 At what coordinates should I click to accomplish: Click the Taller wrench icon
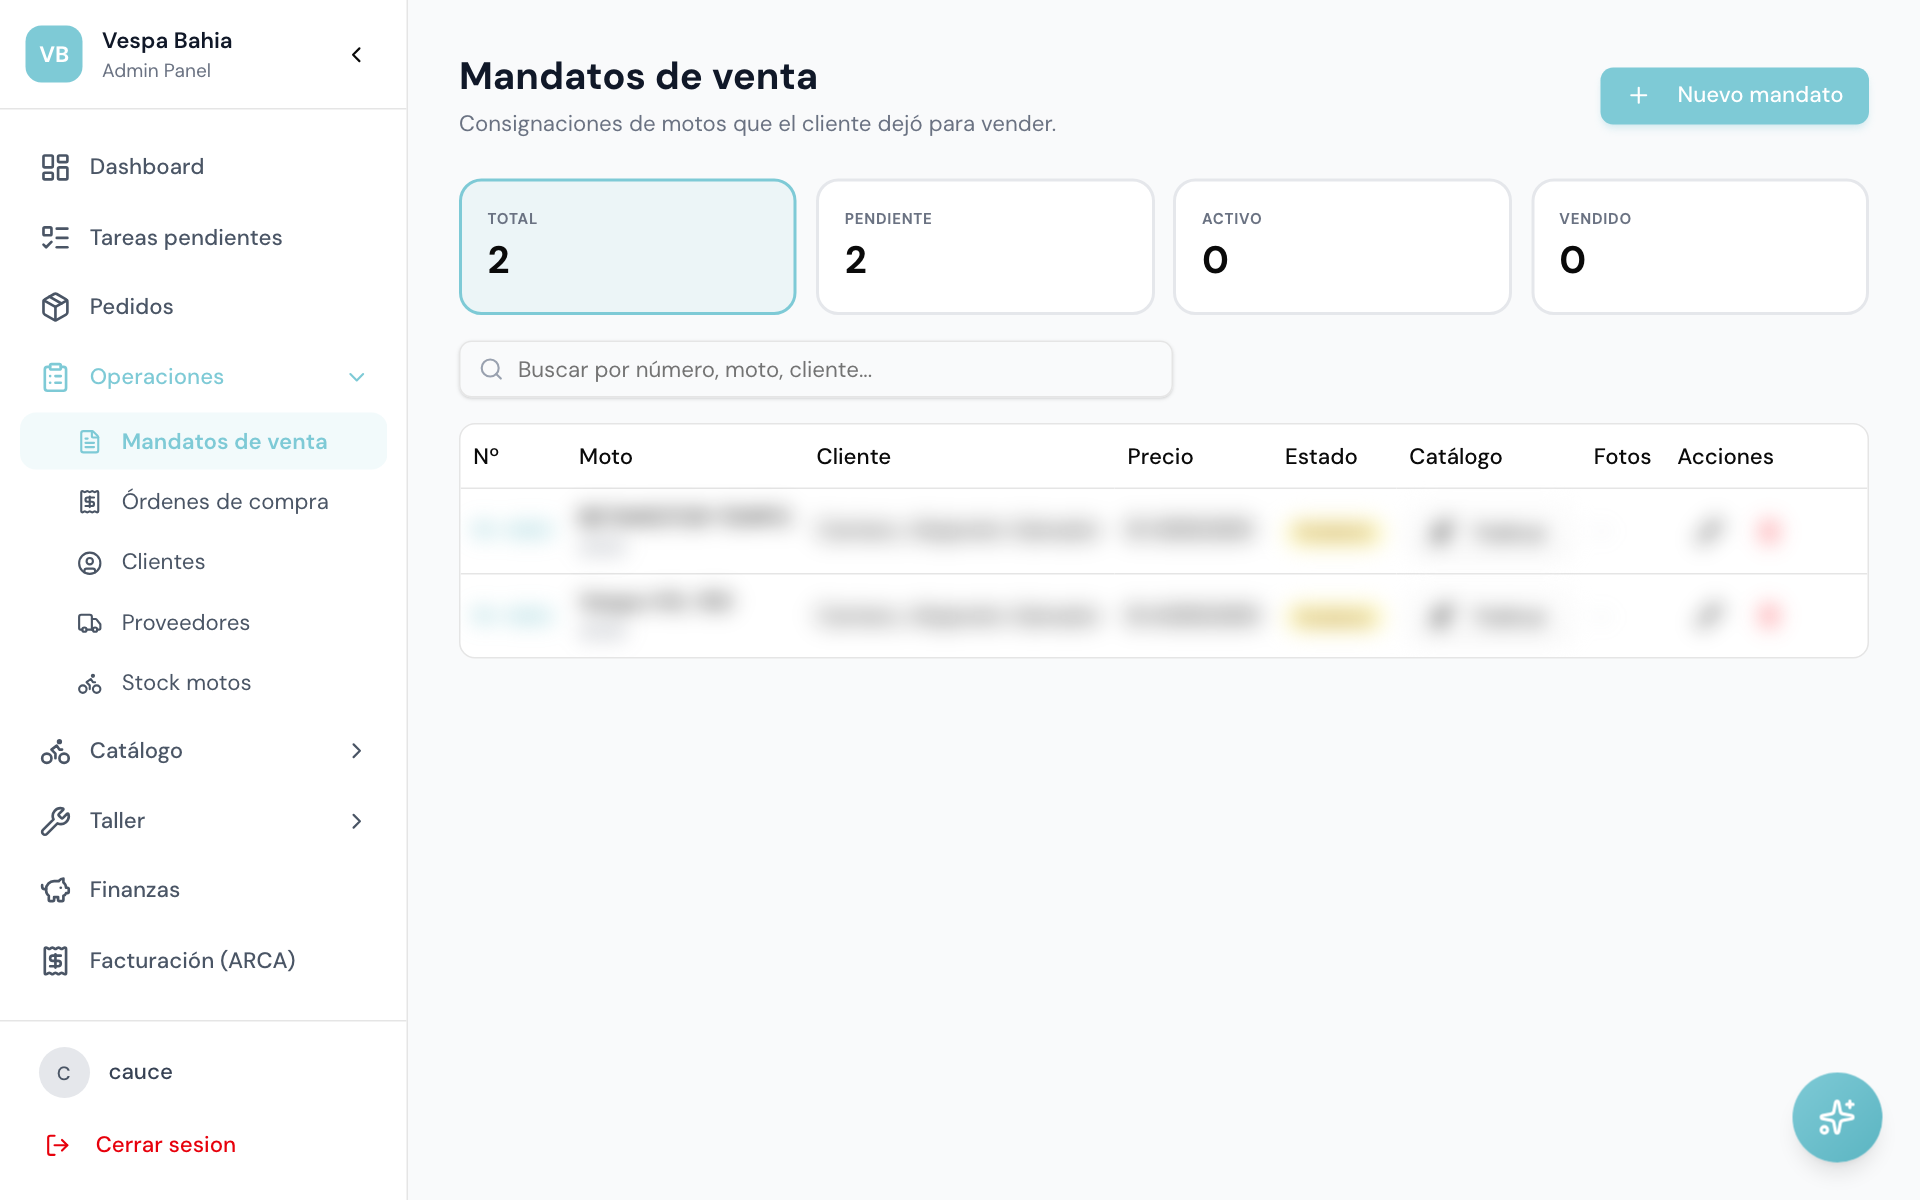55,821
